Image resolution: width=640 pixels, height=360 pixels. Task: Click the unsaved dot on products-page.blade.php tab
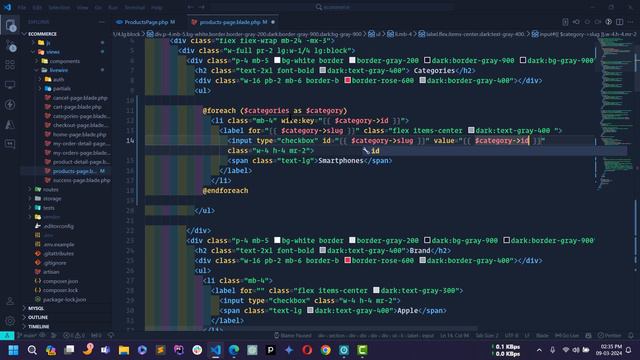point(273,22)
